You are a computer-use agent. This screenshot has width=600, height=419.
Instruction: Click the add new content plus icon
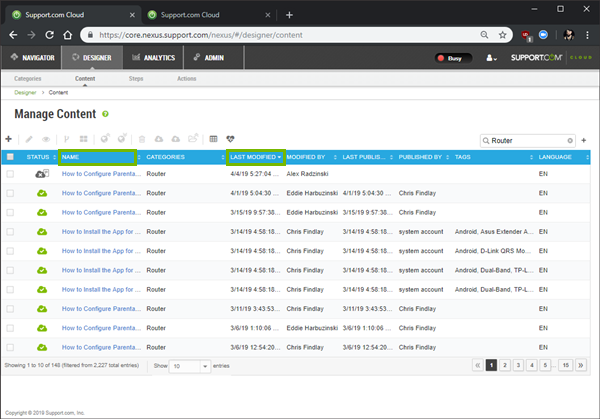coord(8,139)
